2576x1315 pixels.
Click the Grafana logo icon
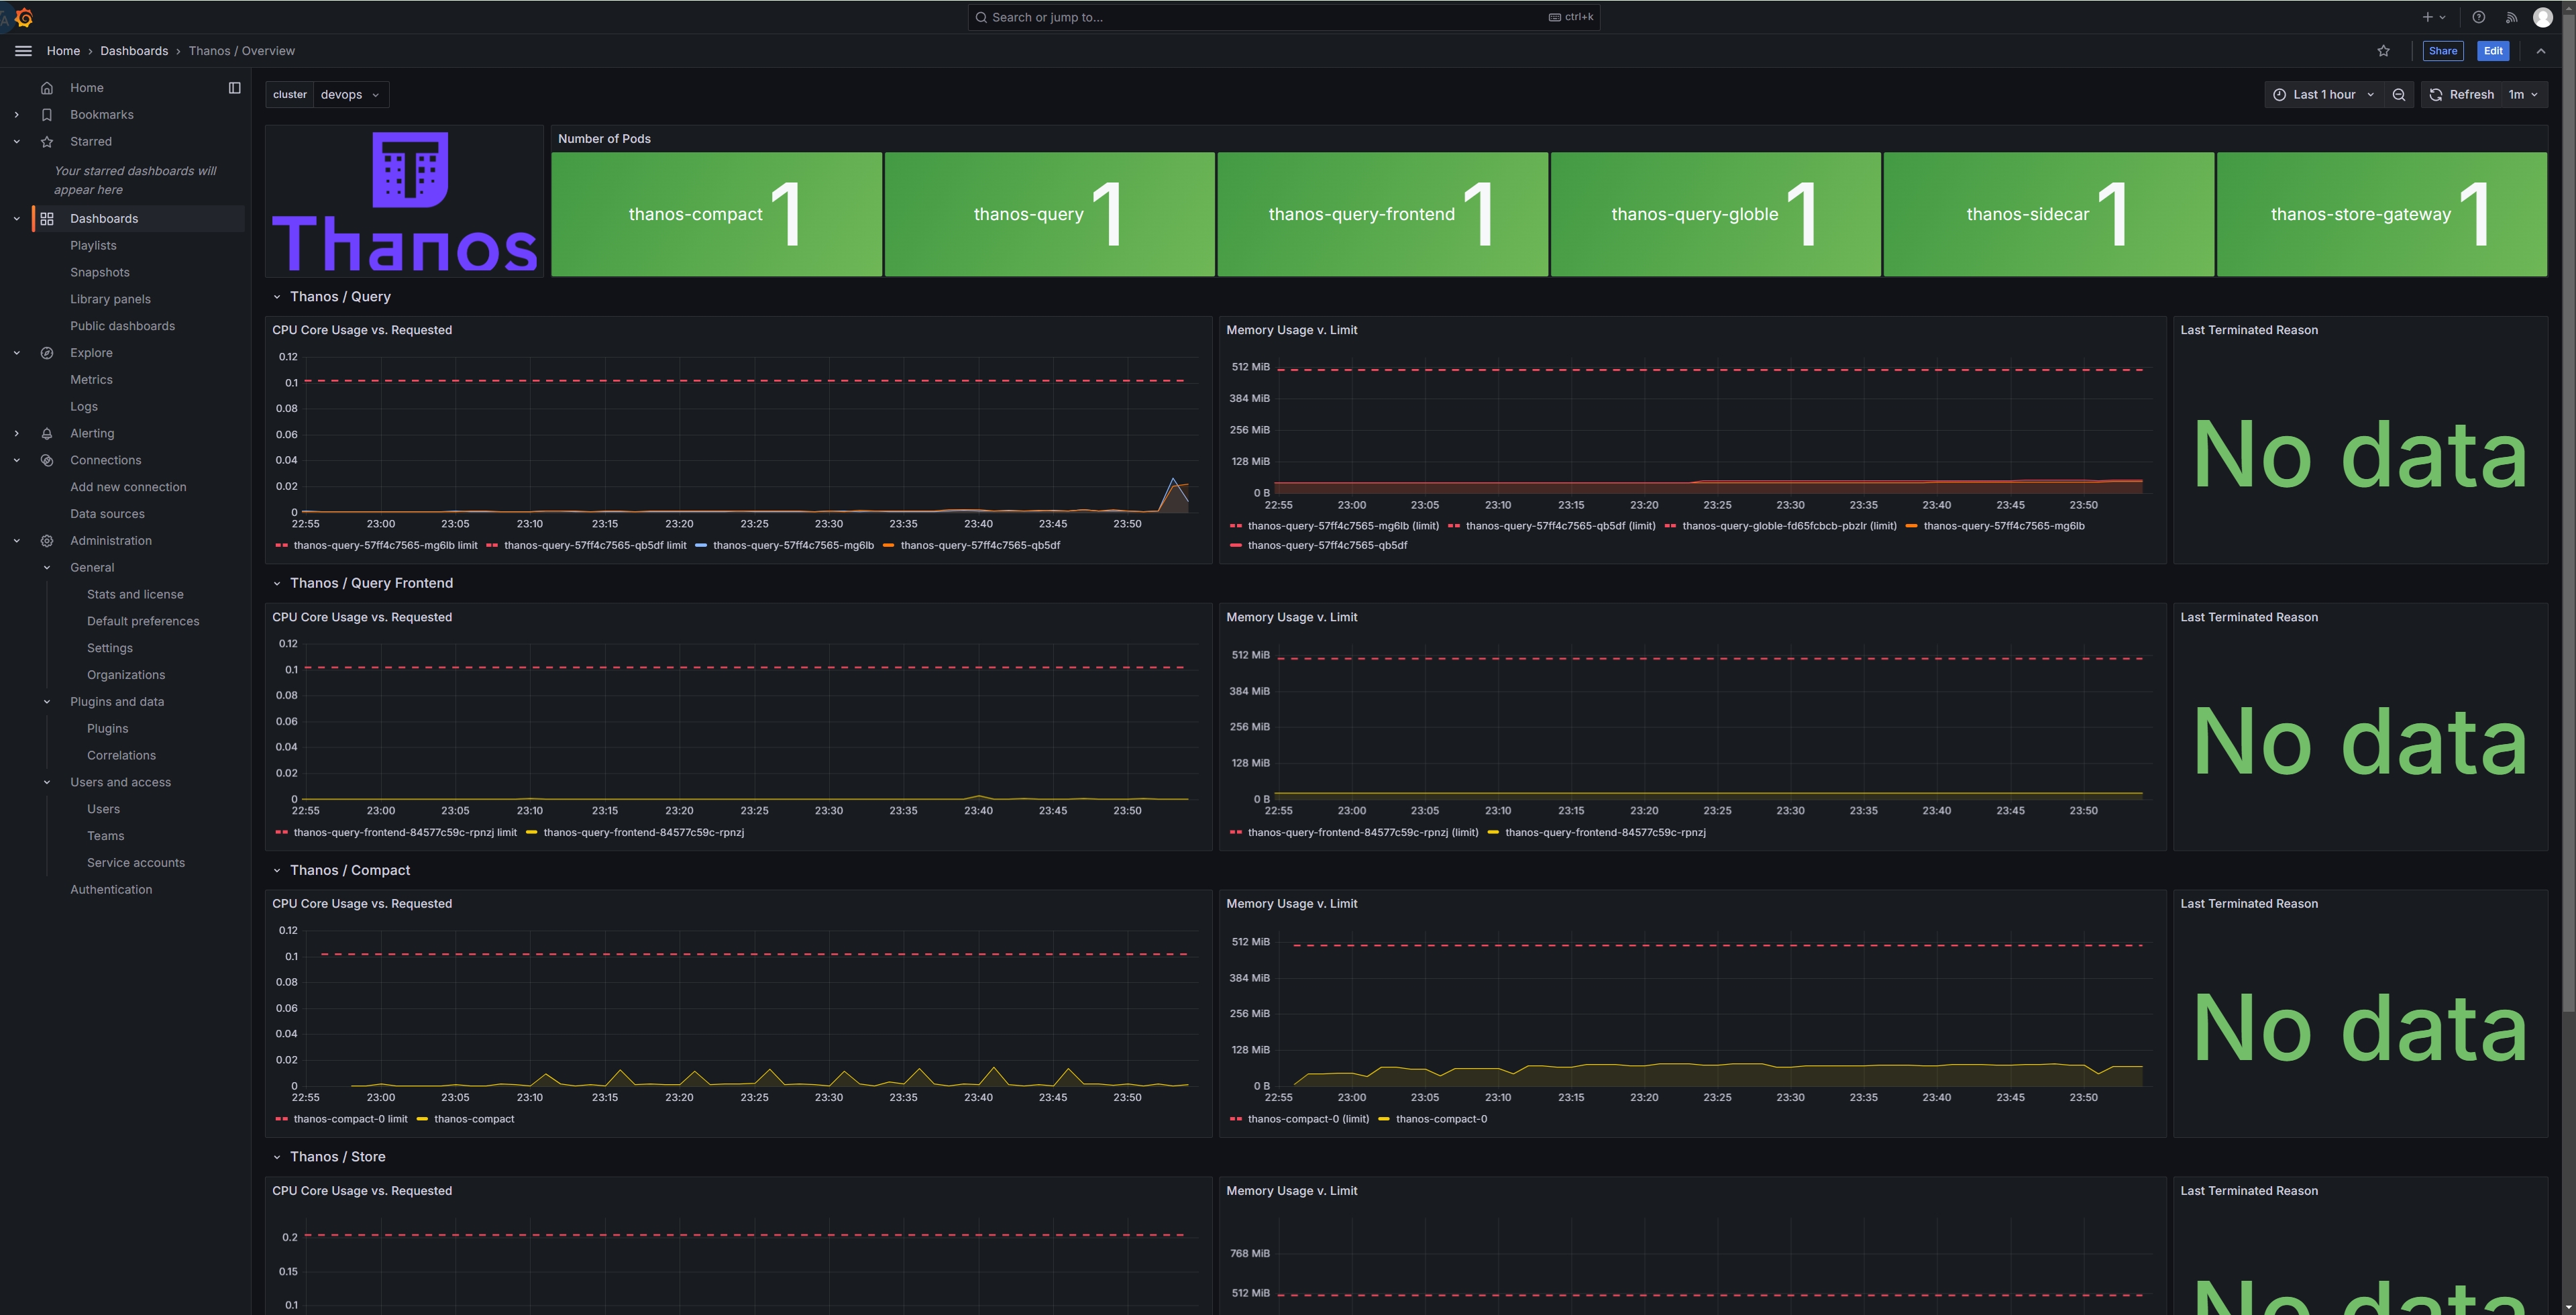tap(24, 18)
